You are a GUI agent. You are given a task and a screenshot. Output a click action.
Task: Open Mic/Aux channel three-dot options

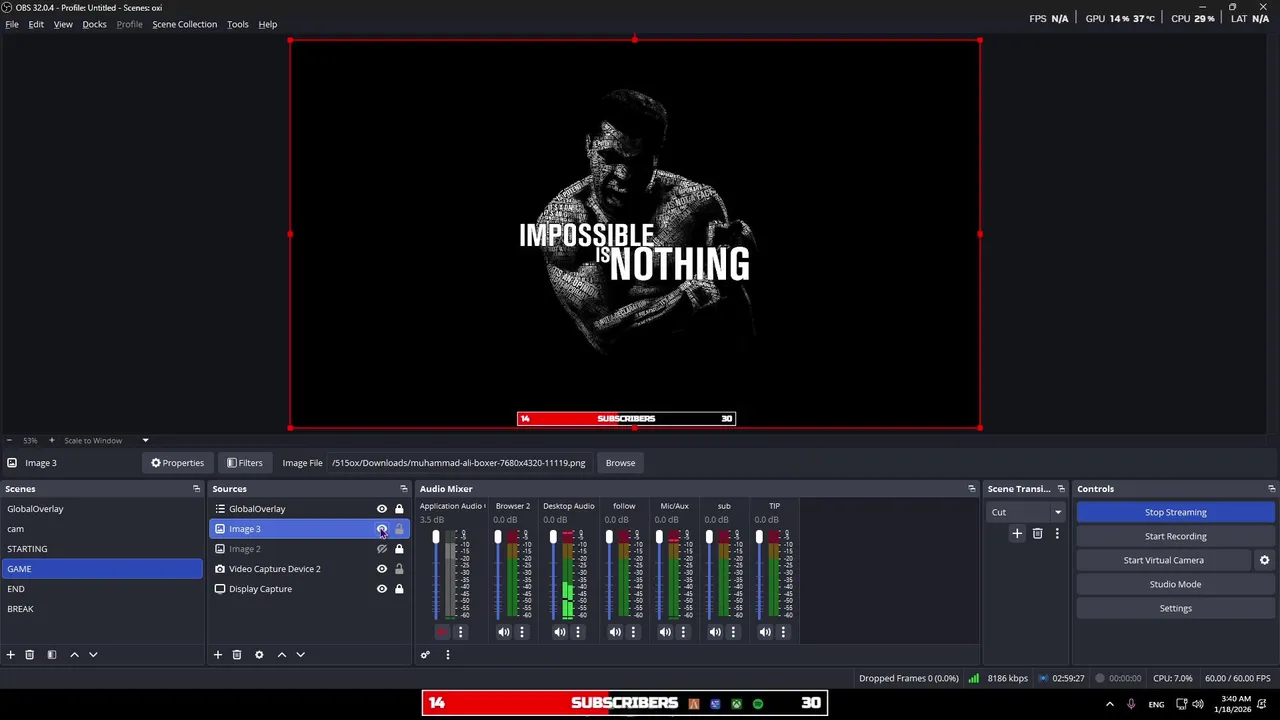[x=684, y=632]
